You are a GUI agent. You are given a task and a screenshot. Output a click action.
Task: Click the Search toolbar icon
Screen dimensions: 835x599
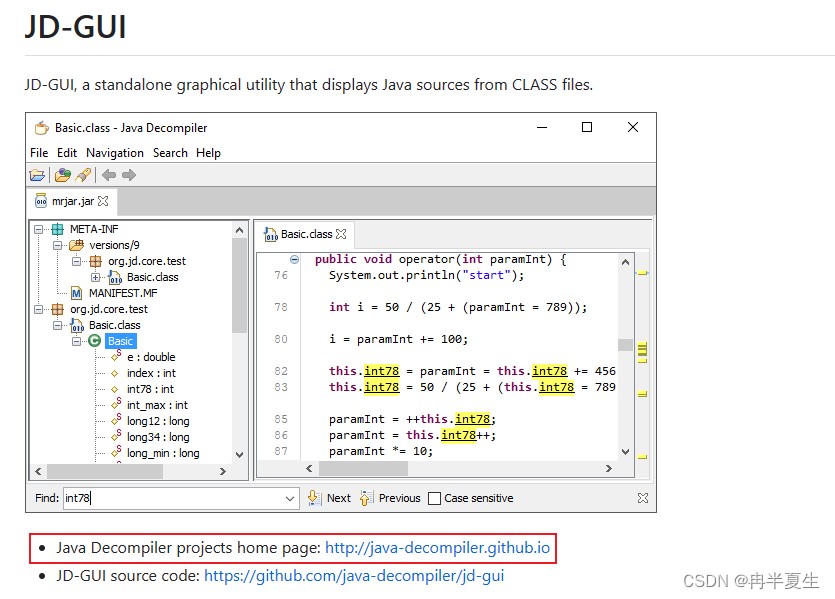click(x=83, y=175)
